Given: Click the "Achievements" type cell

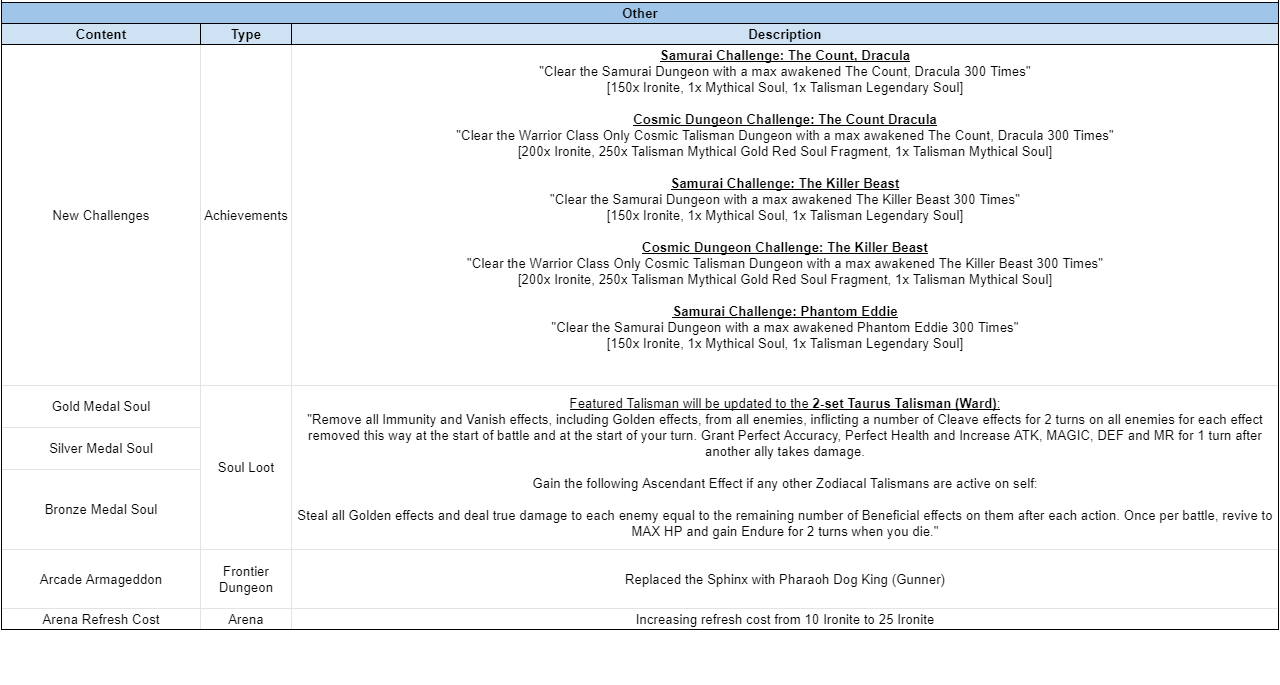Looking at the screenshot, I should [x=245, y=215].
